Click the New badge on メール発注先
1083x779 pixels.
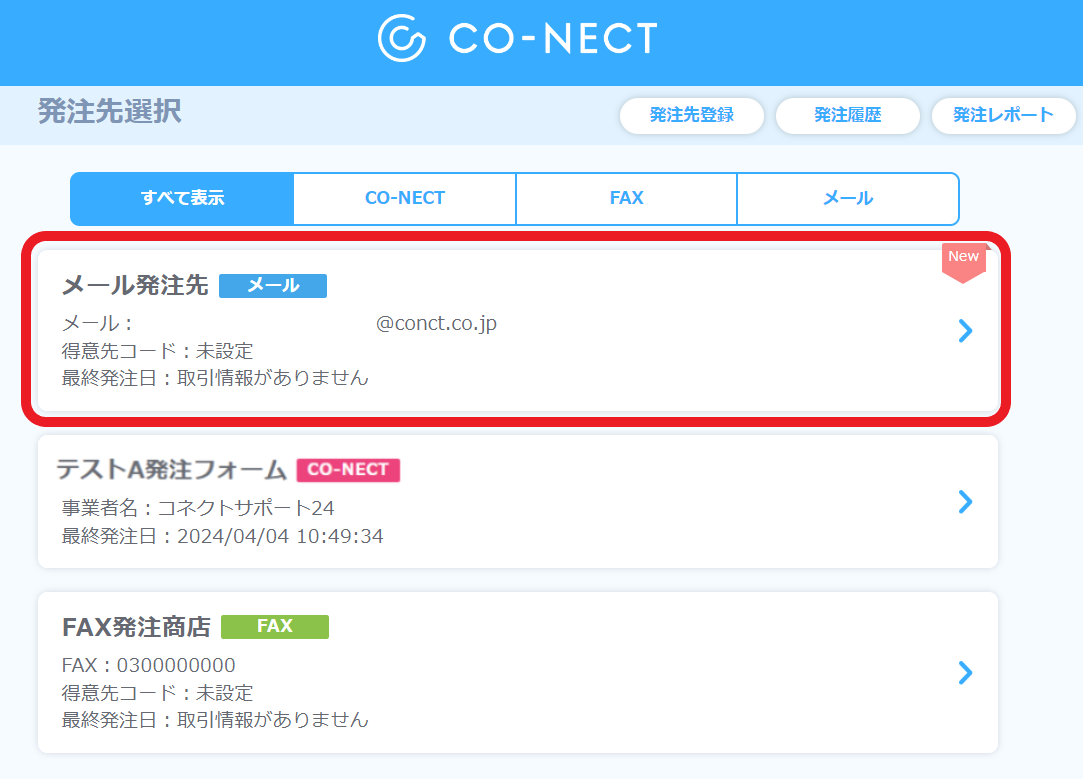962,256
